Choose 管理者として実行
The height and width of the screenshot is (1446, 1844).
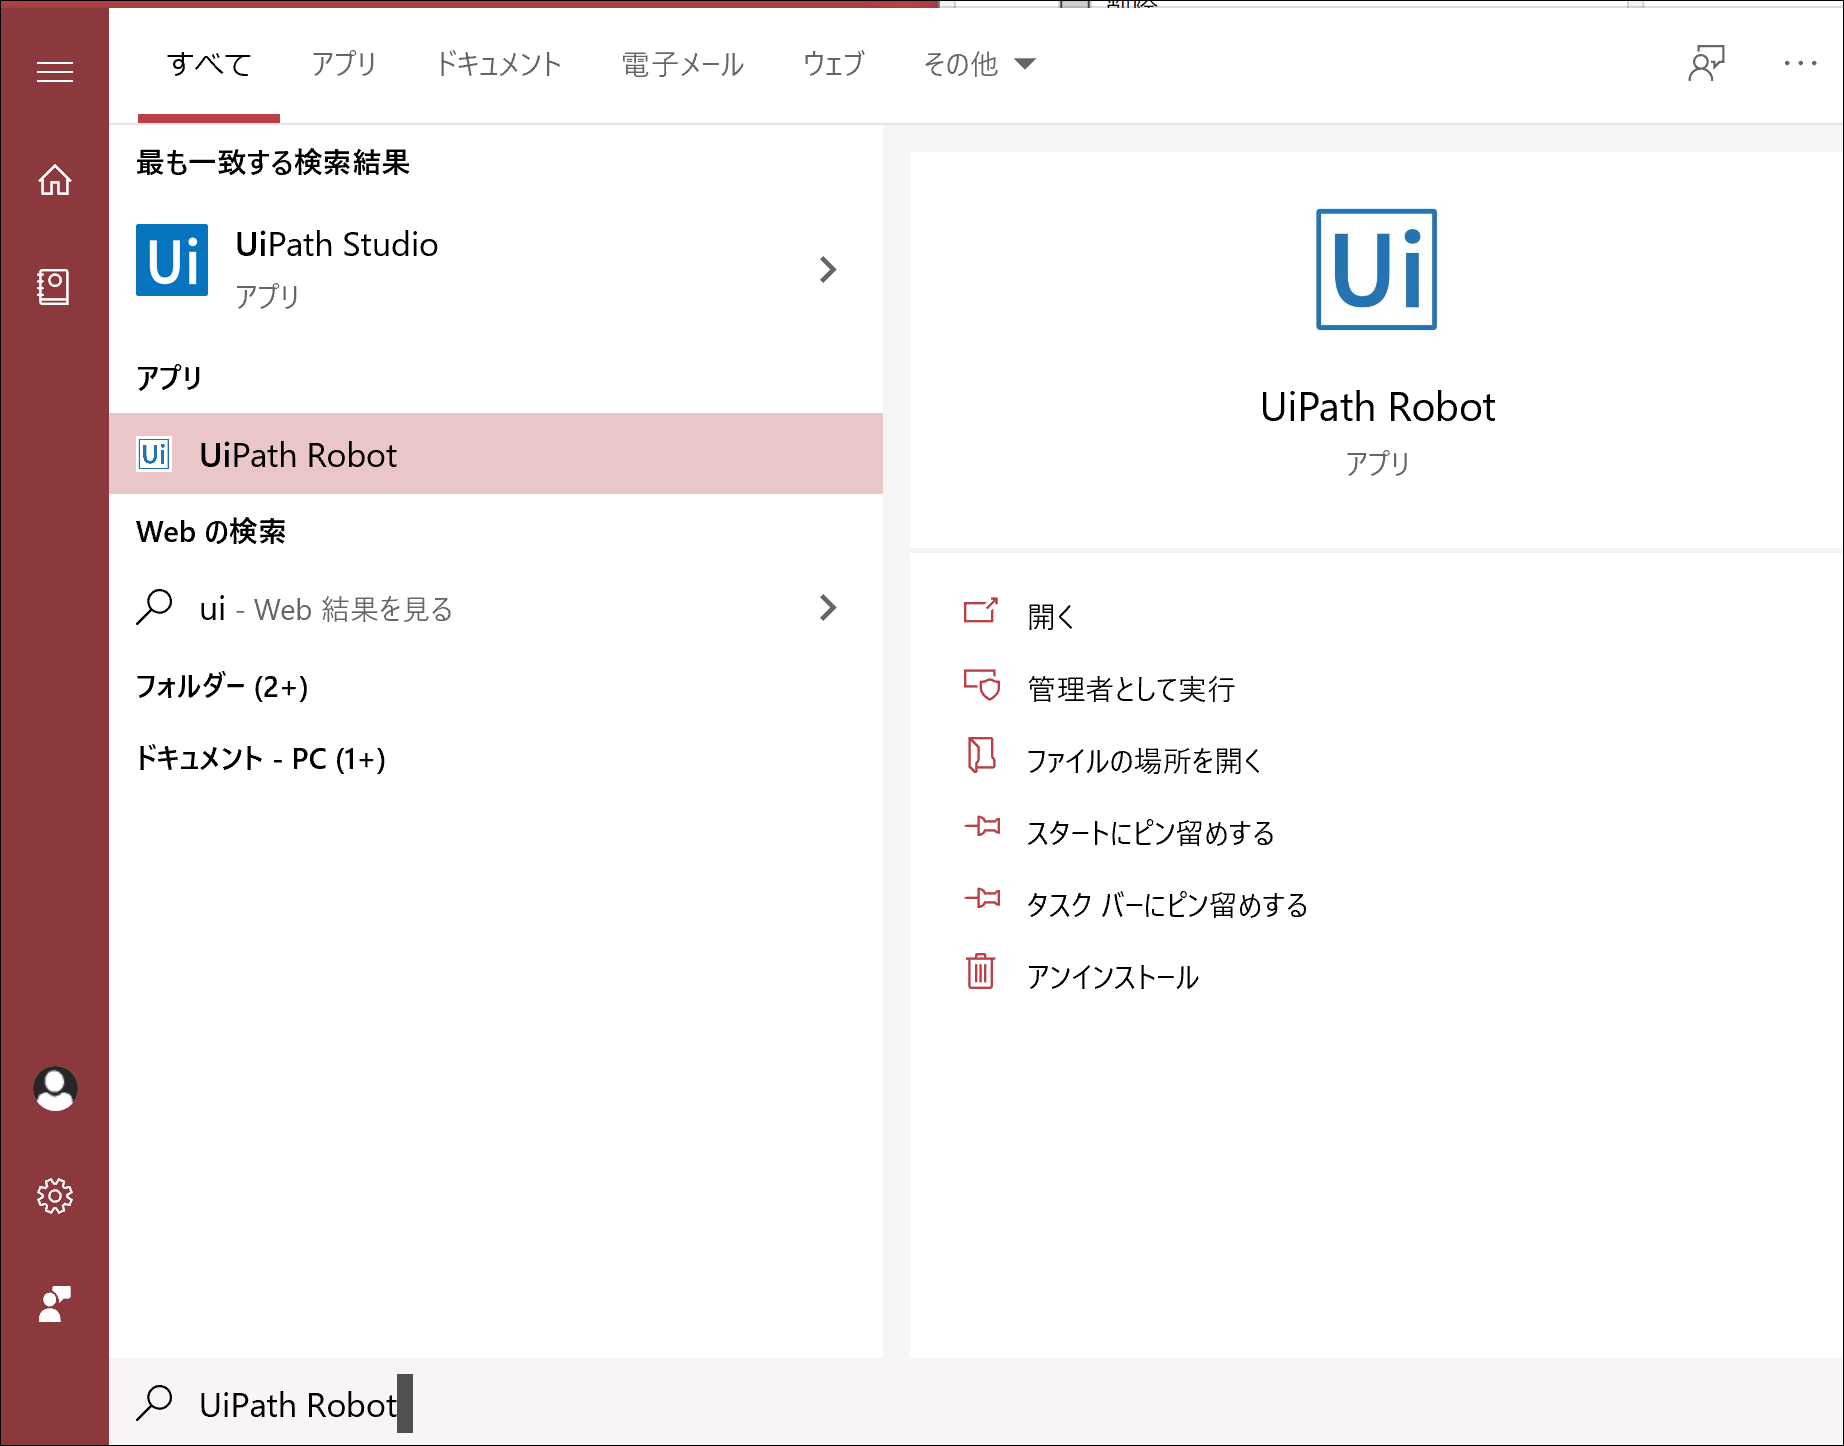coord(1131,688)
